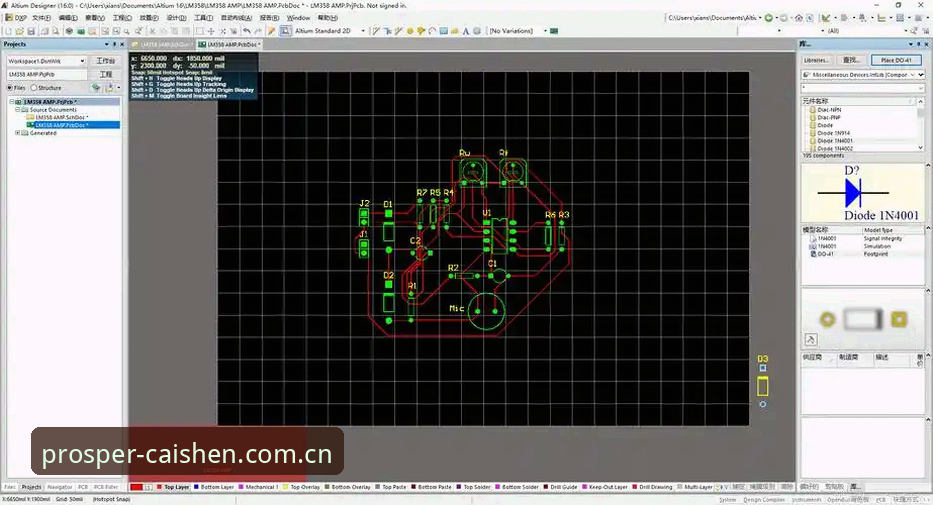
Task: Click the Cut scissors icon
Action: pyautogui.click(x=152, y=30)
